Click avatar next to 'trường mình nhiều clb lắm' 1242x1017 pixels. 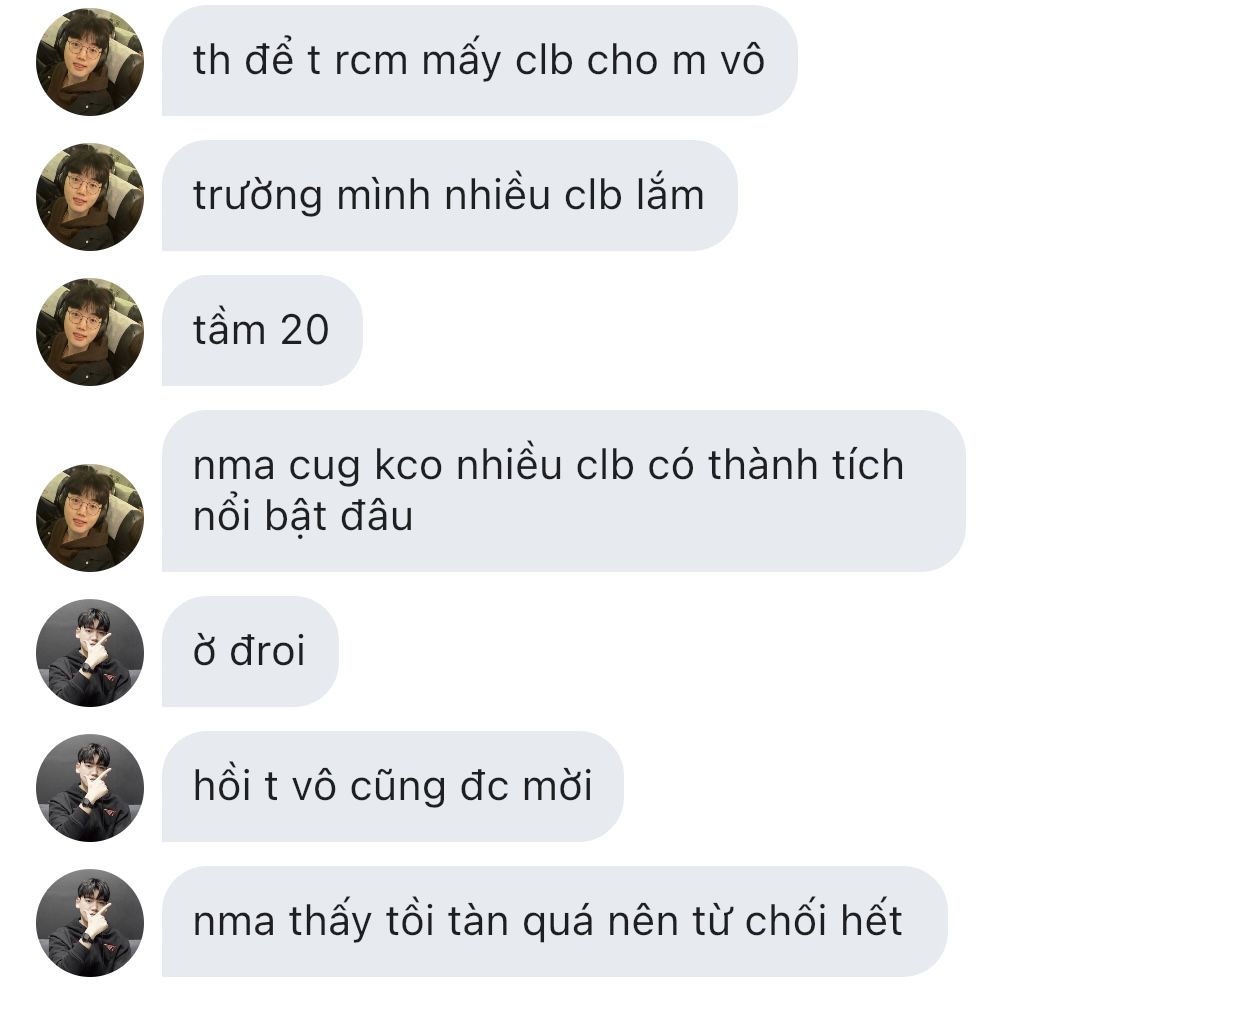[x=90, y=197]
